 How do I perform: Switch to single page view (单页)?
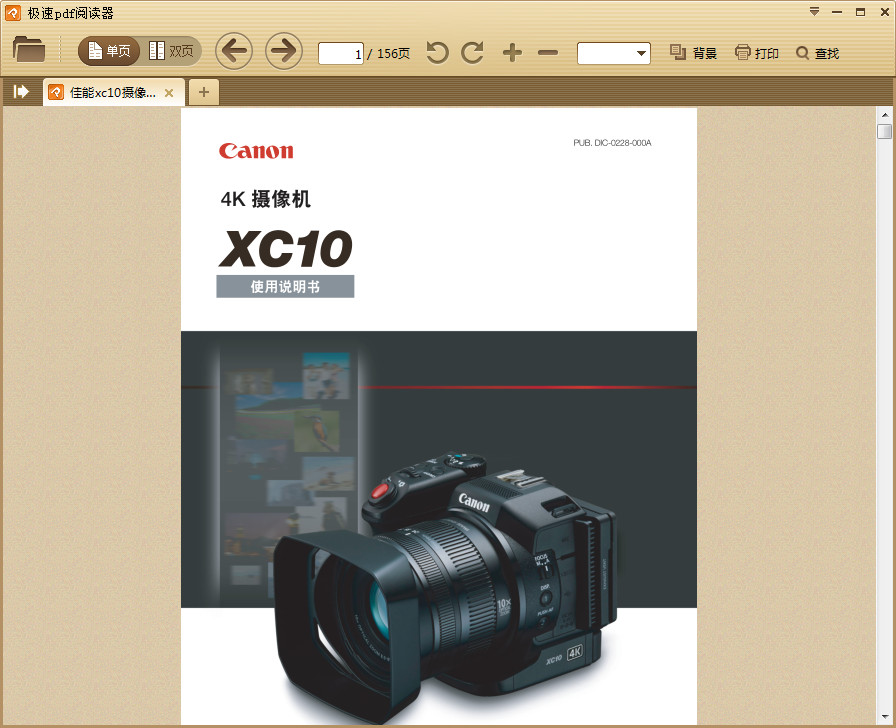109,51
